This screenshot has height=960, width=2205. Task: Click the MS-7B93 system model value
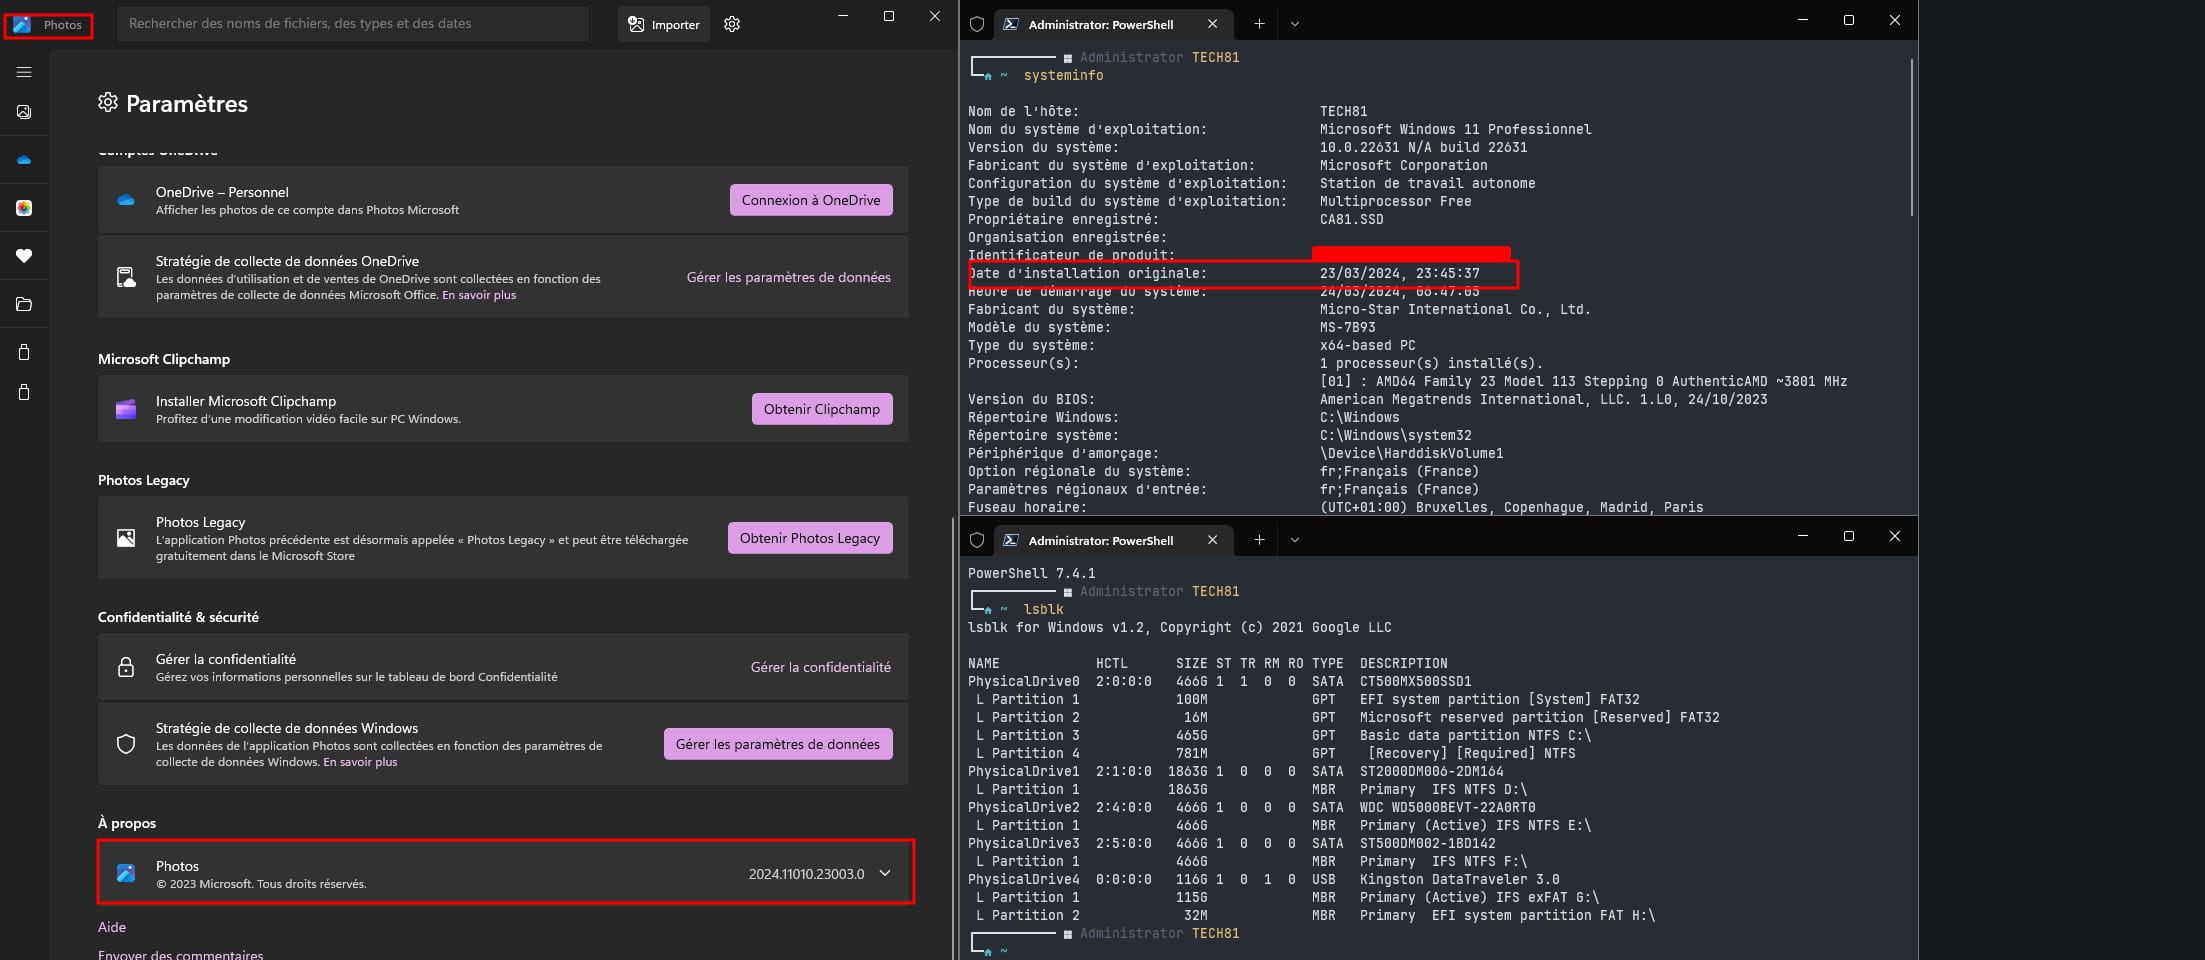pos(1347,327)
